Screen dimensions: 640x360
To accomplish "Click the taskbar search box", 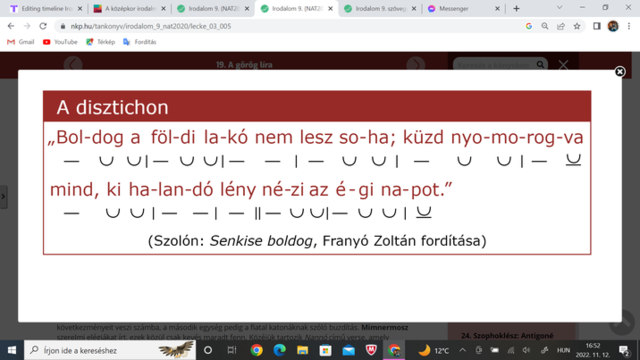I will [110, 350].
